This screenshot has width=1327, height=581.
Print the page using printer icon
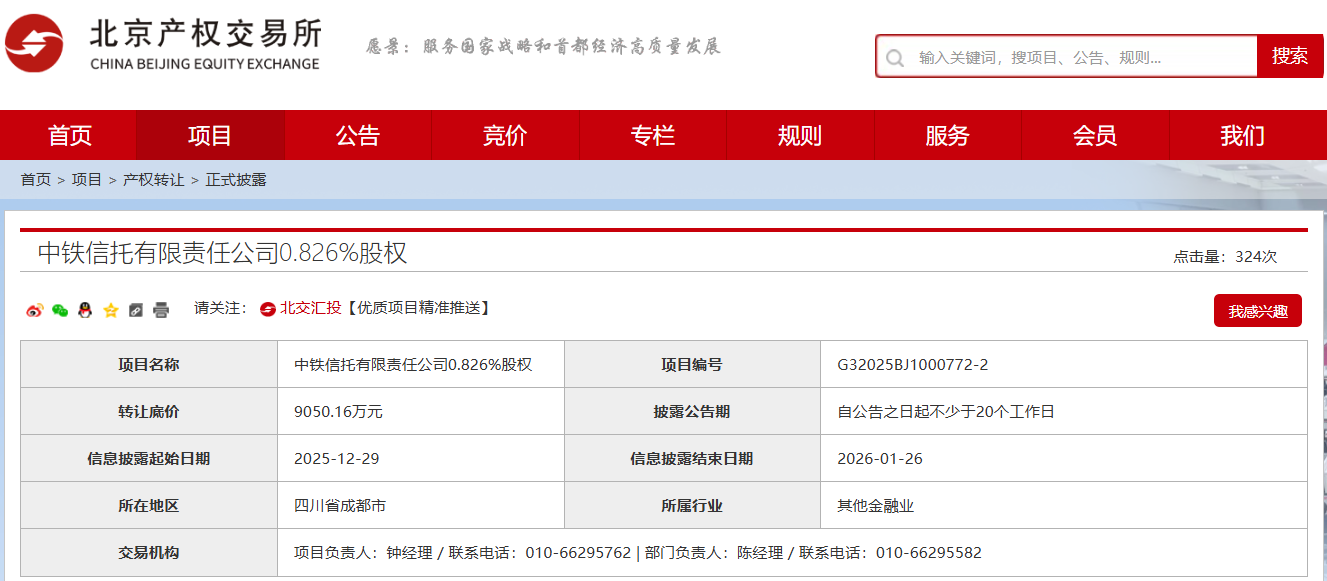pos(161,310)
